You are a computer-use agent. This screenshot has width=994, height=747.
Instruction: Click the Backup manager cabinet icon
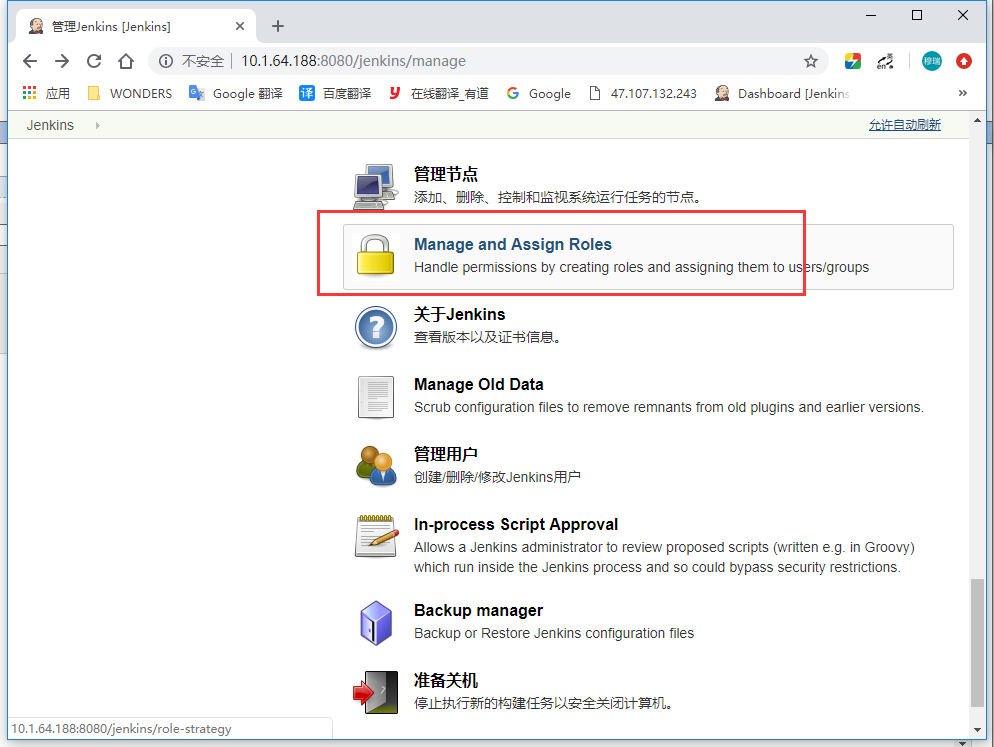(x=376, y=623)
